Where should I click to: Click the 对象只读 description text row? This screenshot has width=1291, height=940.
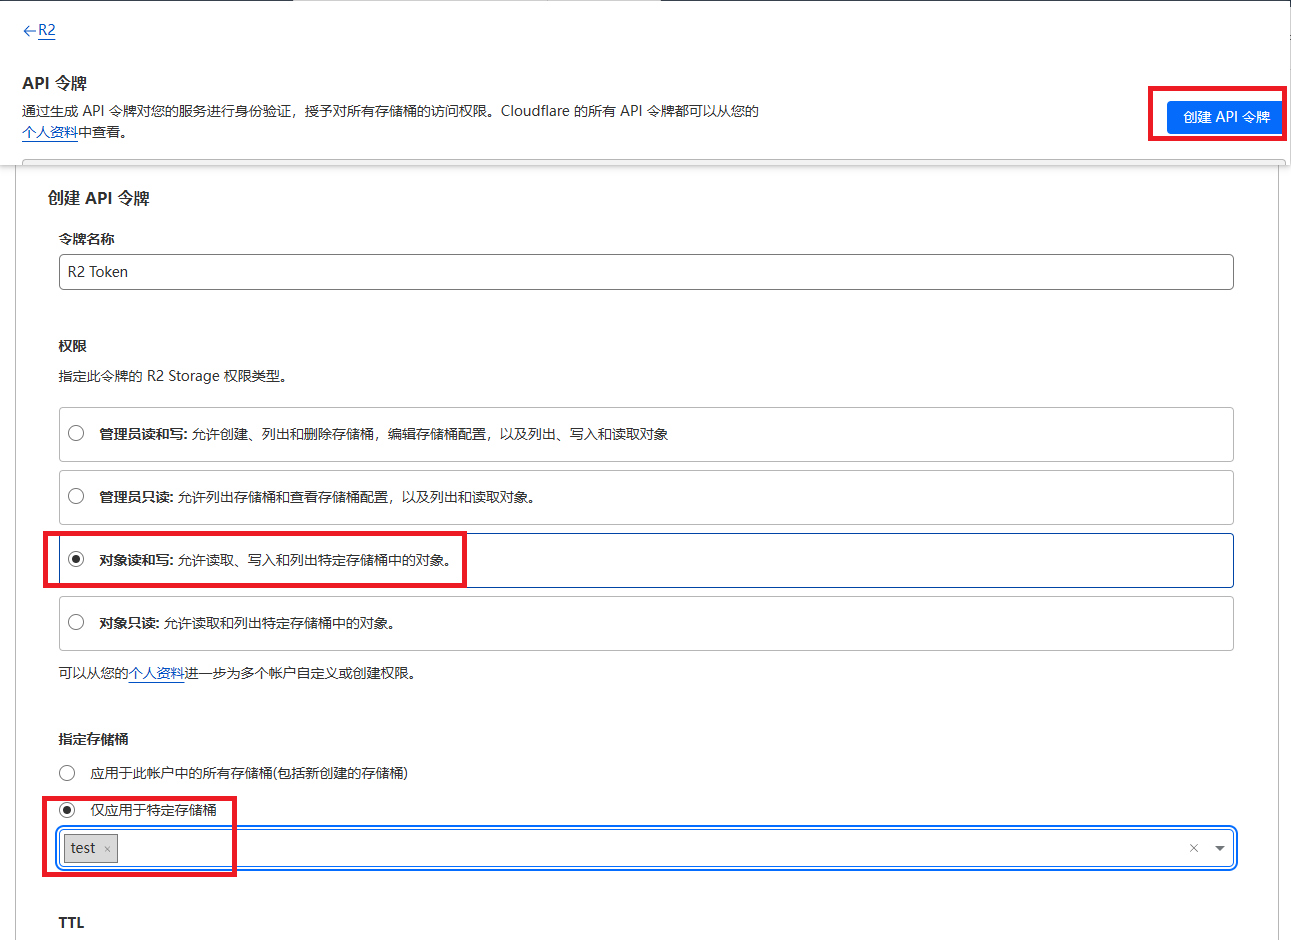pyautogui.click(x=281, y=623)
